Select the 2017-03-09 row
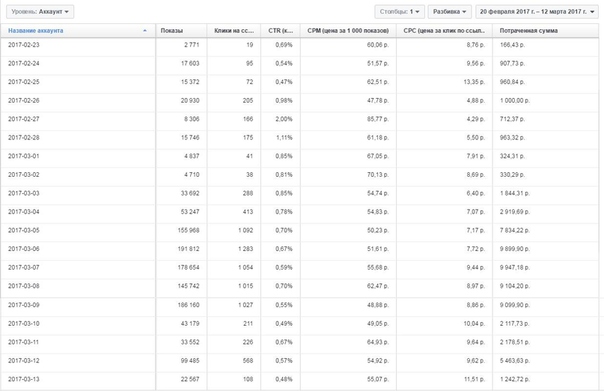 tap(300, 305)
